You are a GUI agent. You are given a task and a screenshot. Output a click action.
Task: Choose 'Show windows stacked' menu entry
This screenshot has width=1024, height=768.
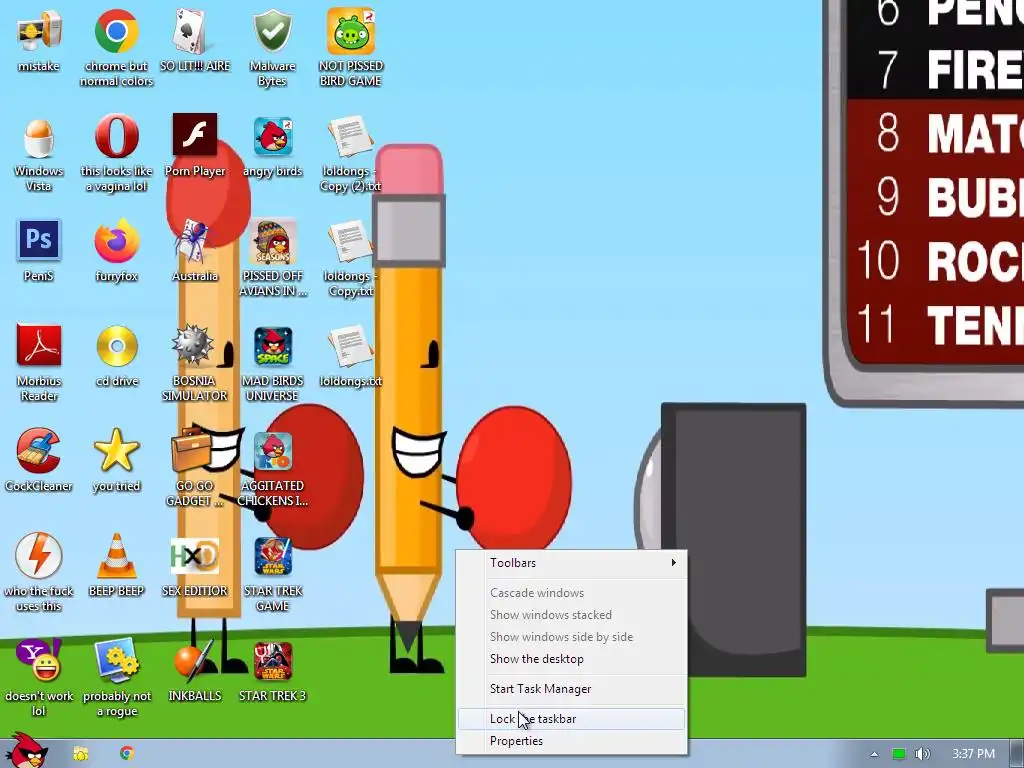(x=571, y=615)
